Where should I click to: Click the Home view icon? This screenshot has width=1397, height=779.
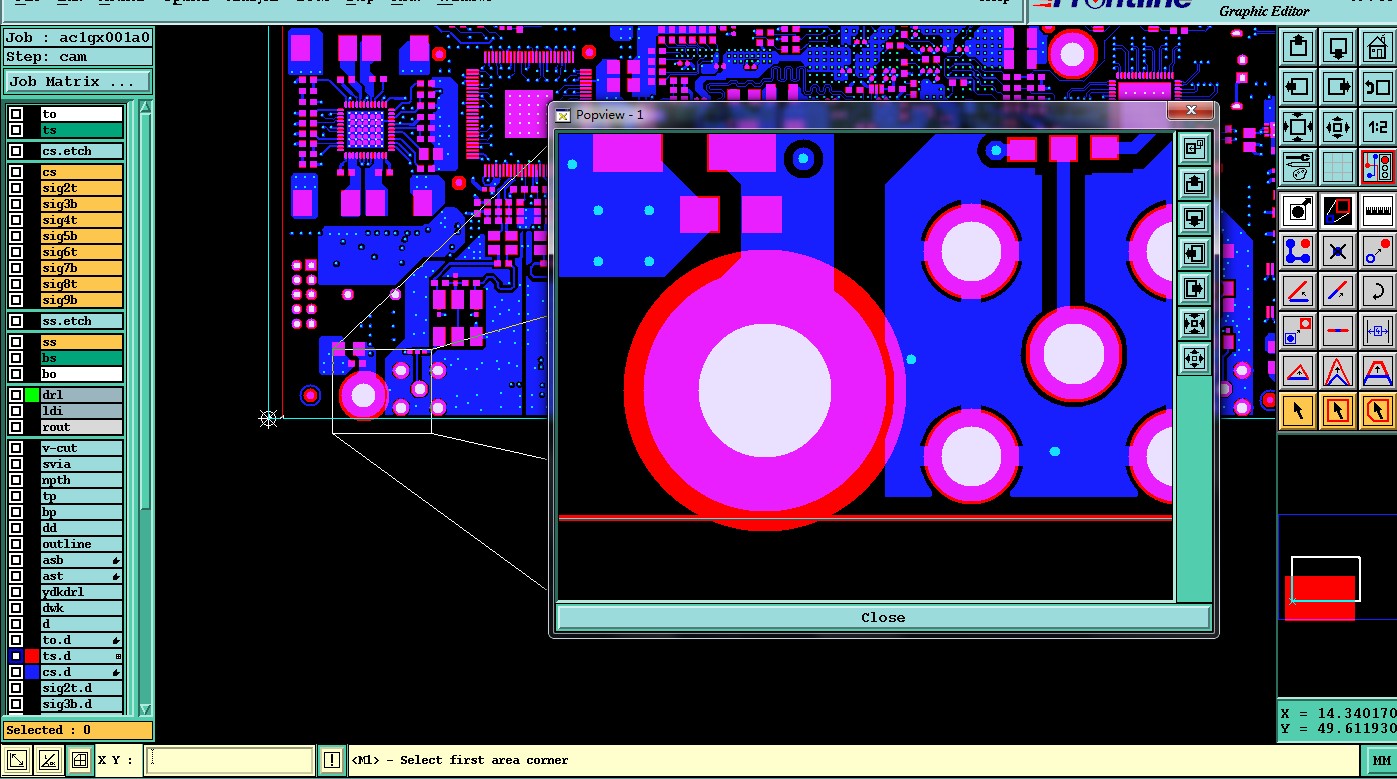tap(1378, 47)
